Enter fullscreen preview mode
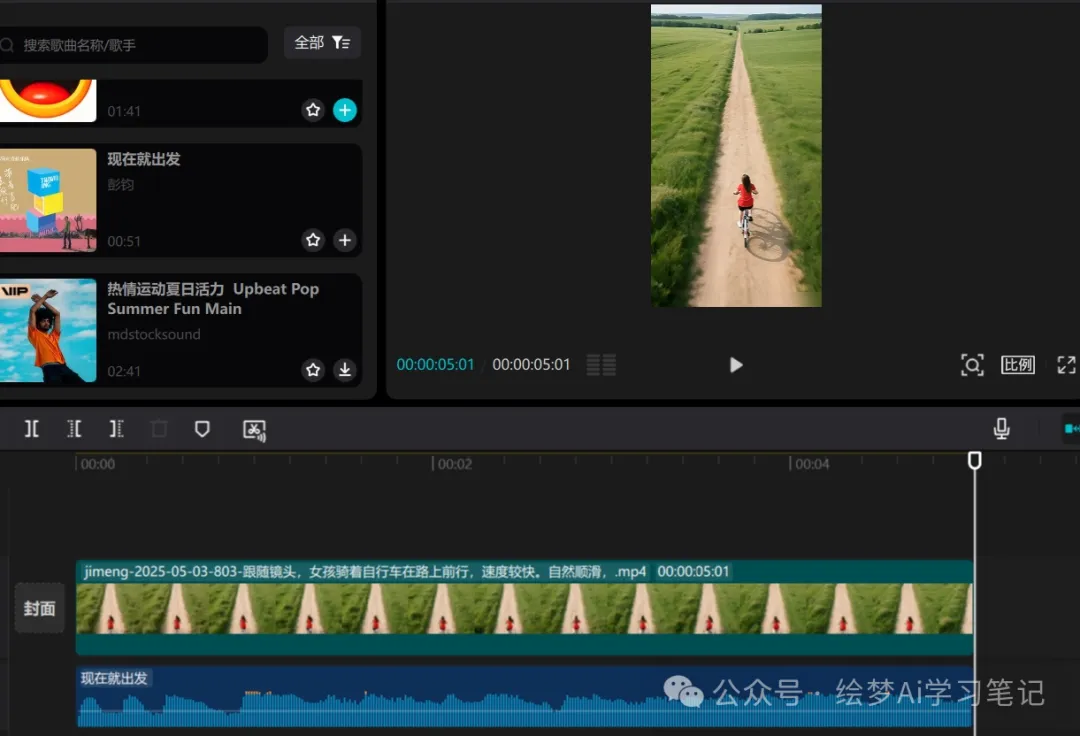 [x=1066, y=365]
